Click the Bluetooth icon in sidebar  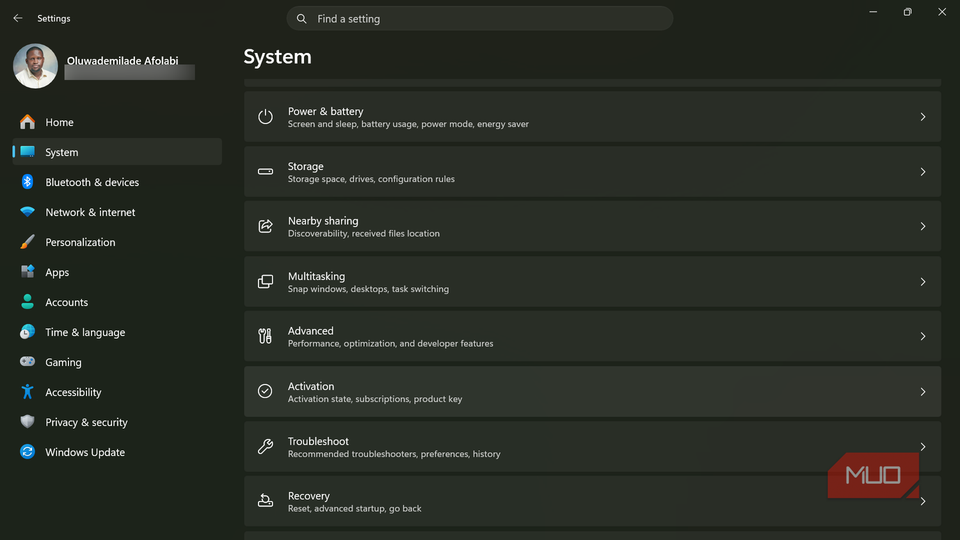pos(27,182)
